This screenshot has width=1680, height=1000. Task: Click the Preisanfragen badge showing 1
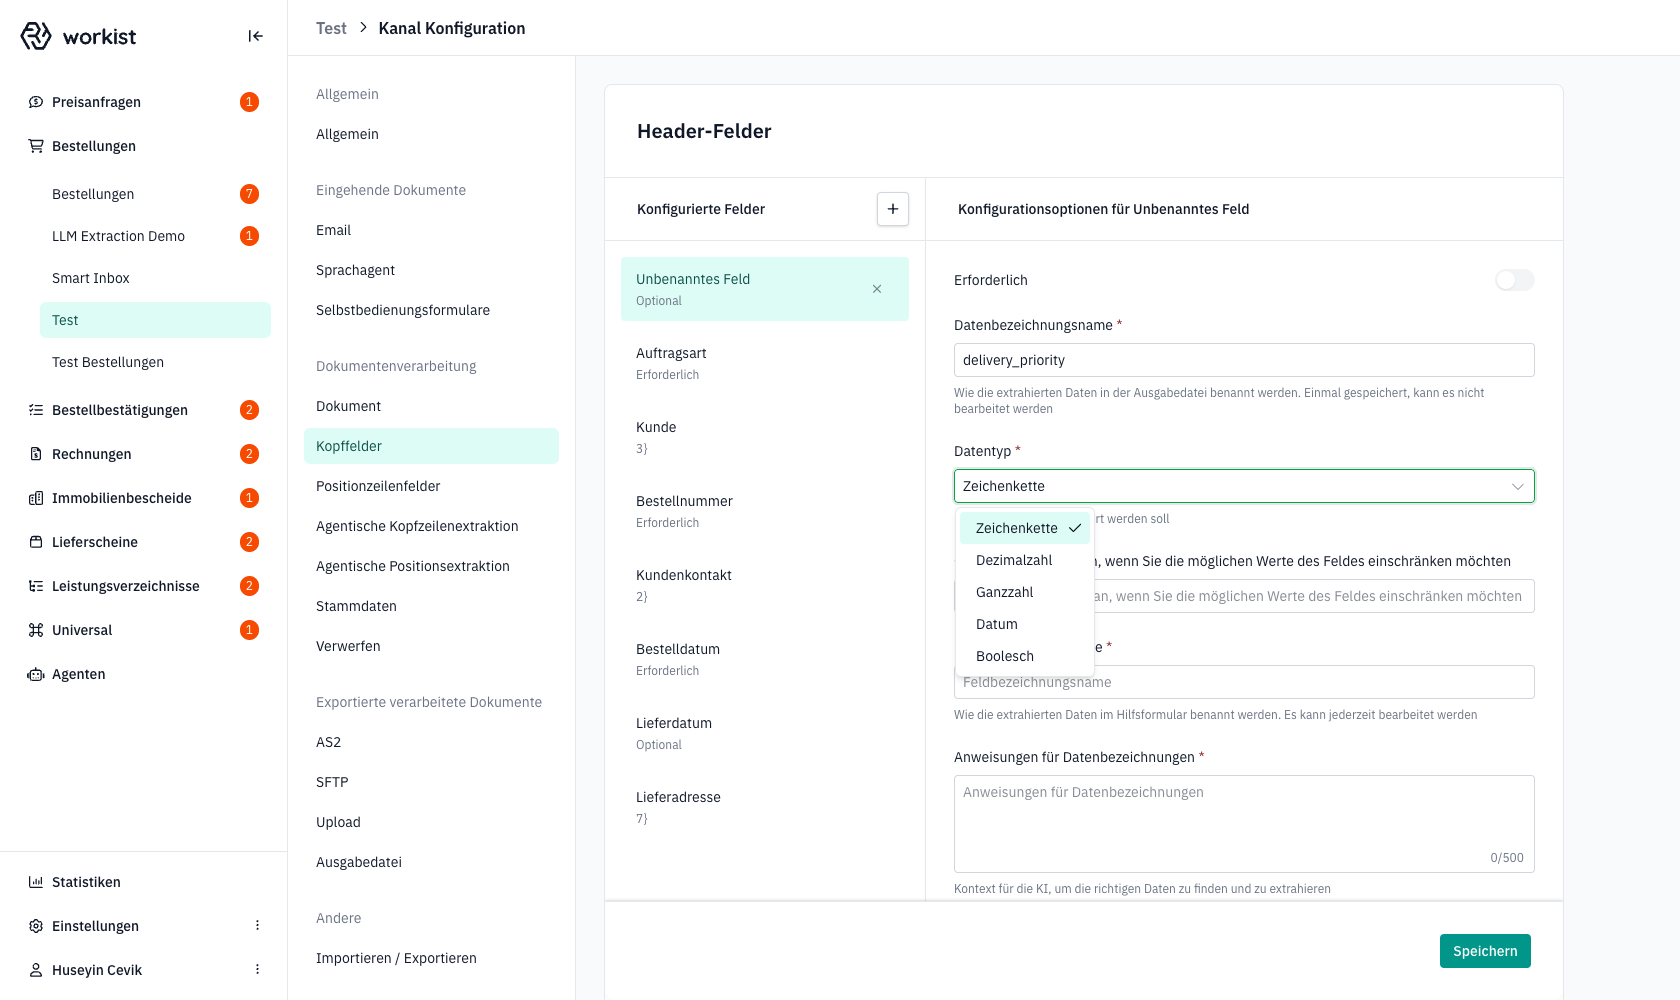pyautogui.click(x=250, y=102)
